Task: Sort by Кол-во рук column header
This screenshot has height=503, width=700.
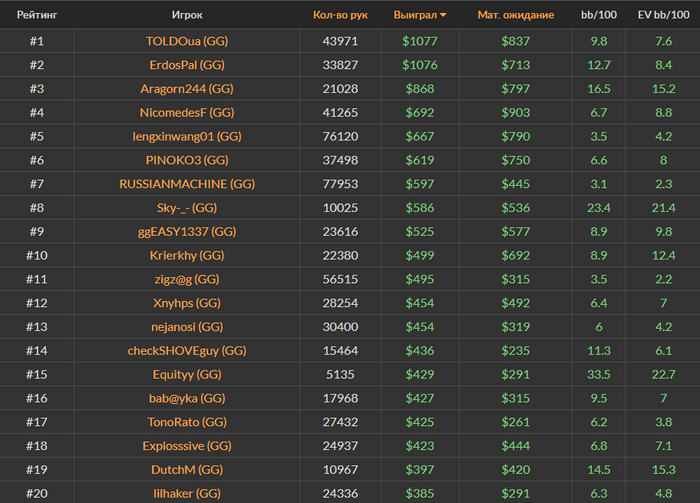Action: pos(340,15)
